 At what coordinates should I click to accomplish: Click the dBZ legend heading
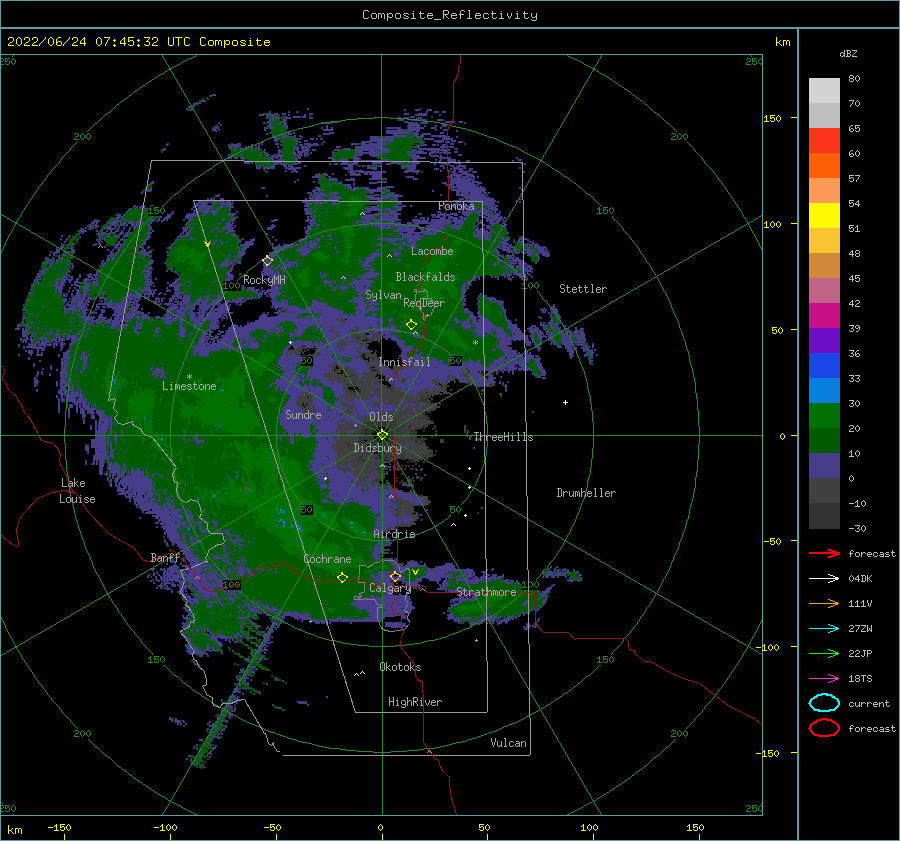click(848, 53)
